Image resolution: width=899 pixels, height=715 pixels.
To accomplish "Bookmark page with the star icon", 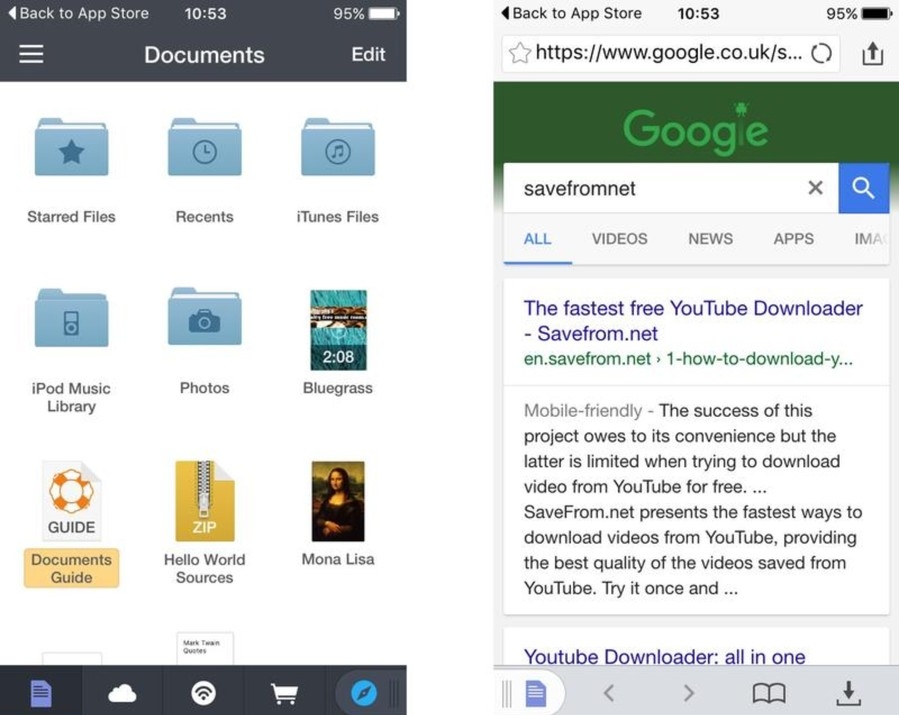I will coord(519,53).
